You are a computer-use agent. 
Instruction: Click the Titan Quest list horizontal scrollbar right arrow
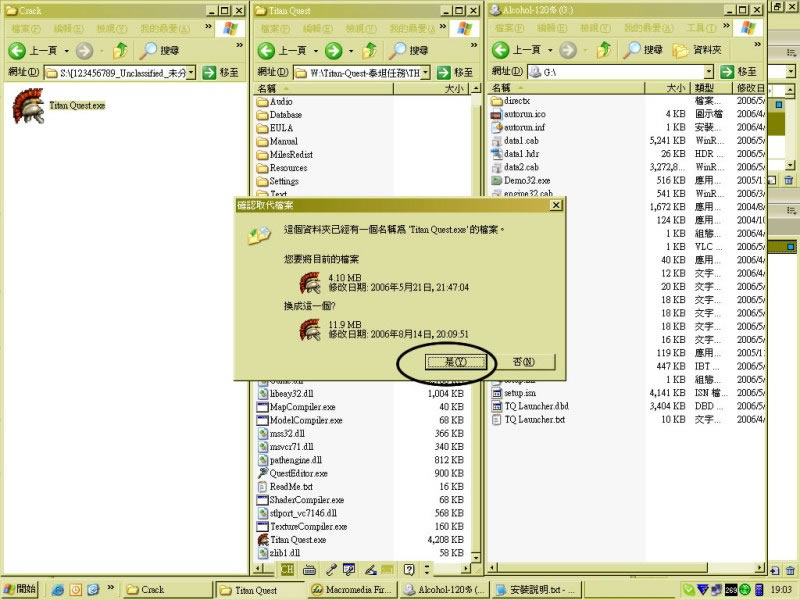[466, 568]
